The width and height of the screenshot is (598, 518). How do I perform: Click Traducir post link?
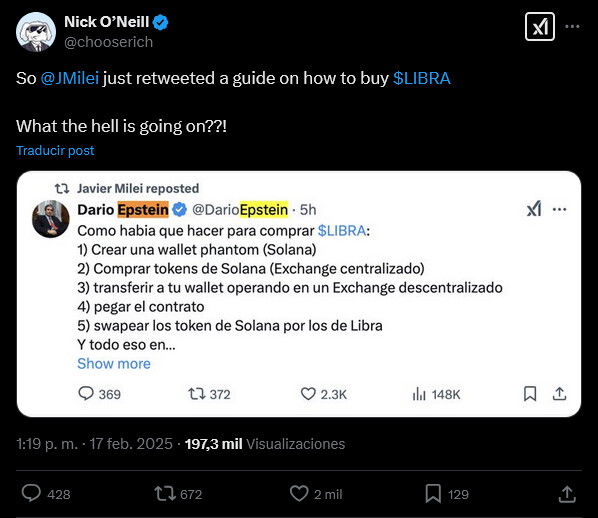pyautogui.click(x=55, y=150)
